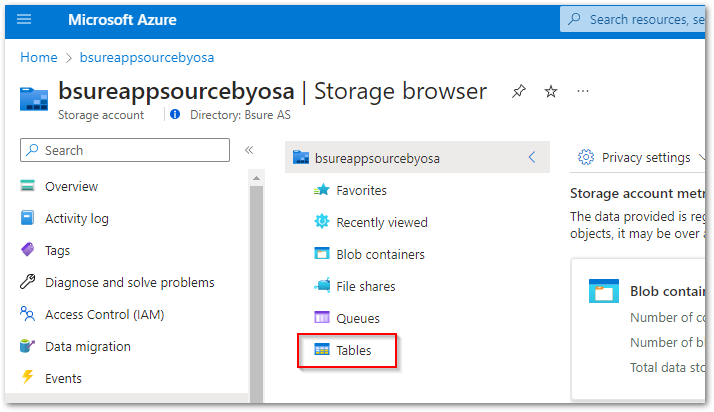Collapse the left navigation menu

(x=249, y=150)
